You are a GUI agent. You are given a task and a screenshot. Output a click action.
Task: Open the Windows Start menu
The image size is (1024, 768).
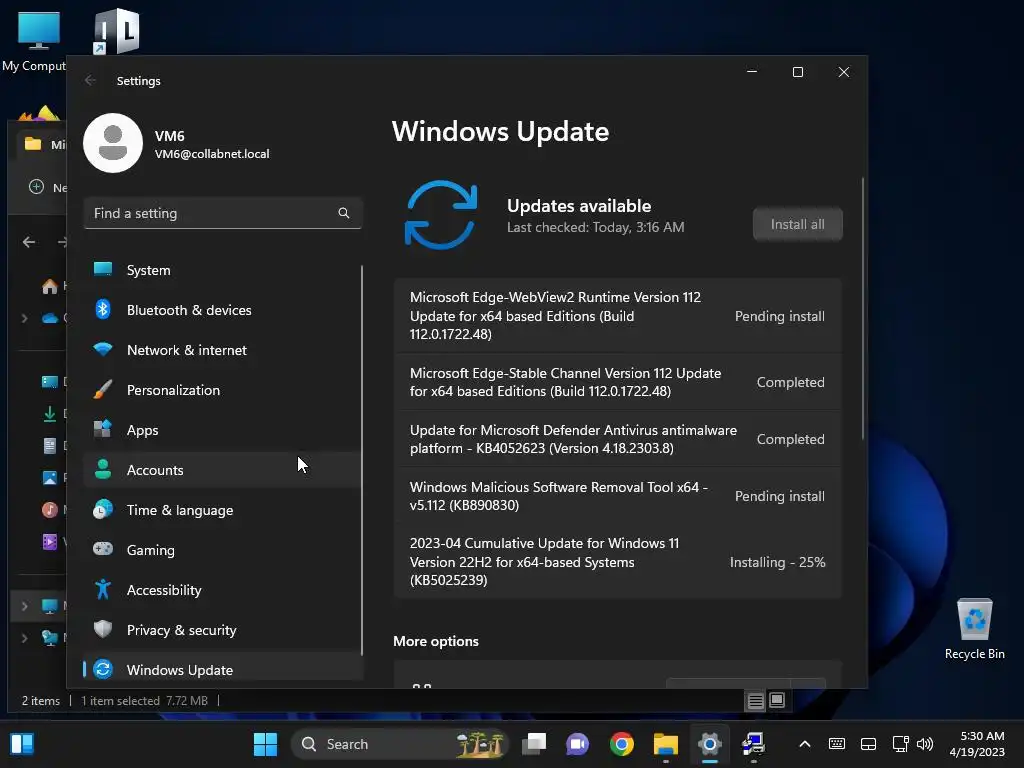point(265,744)
